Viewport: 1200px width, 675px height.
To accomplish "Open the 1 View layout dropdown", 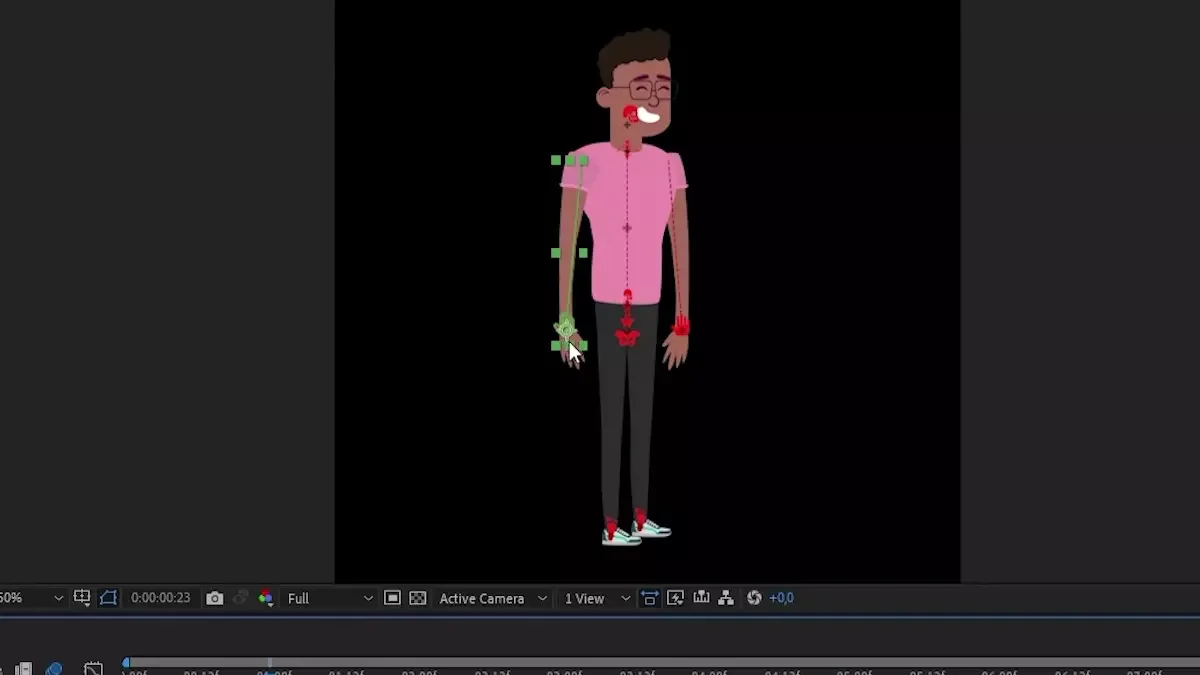I will pyautogui.click(x=596, y=598).
